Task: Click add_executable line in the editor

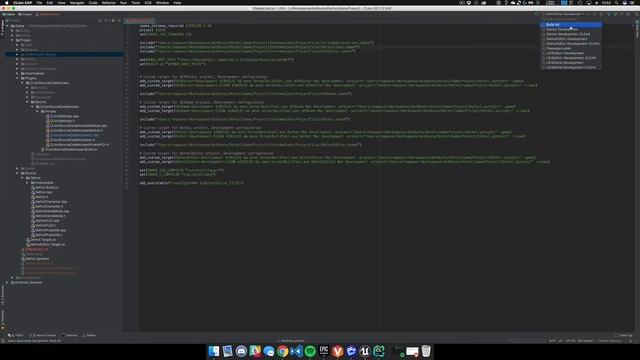Action: [191, 183]
